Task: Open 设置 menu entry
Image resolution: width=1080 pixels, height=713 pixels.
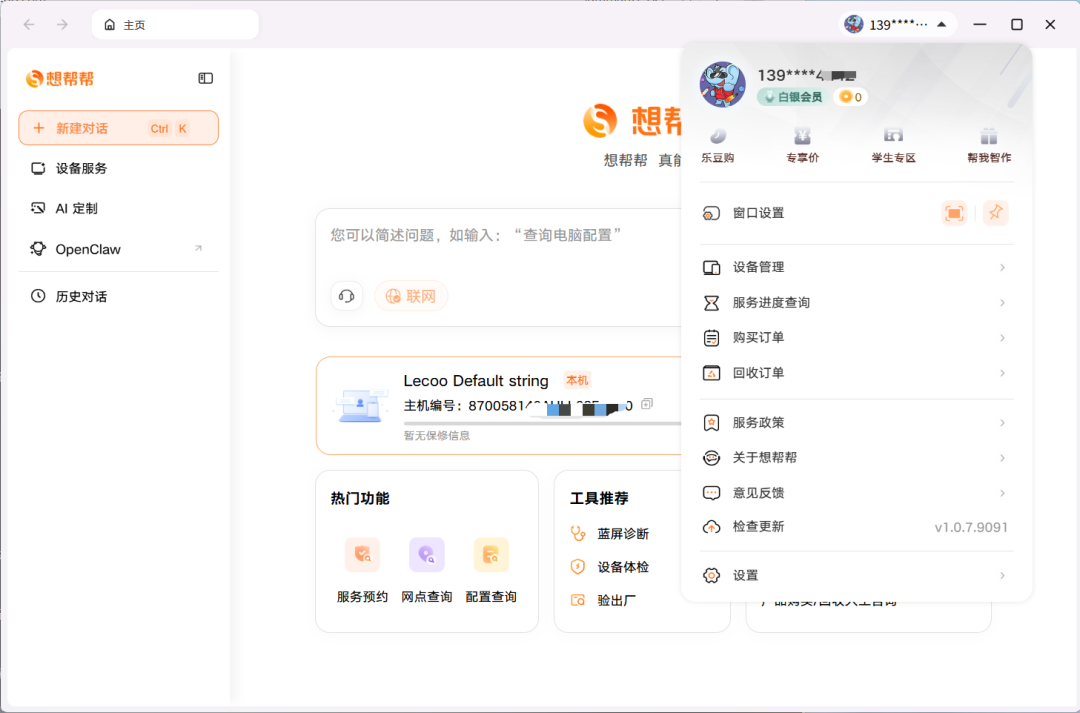Action: (x=856, y=575)
